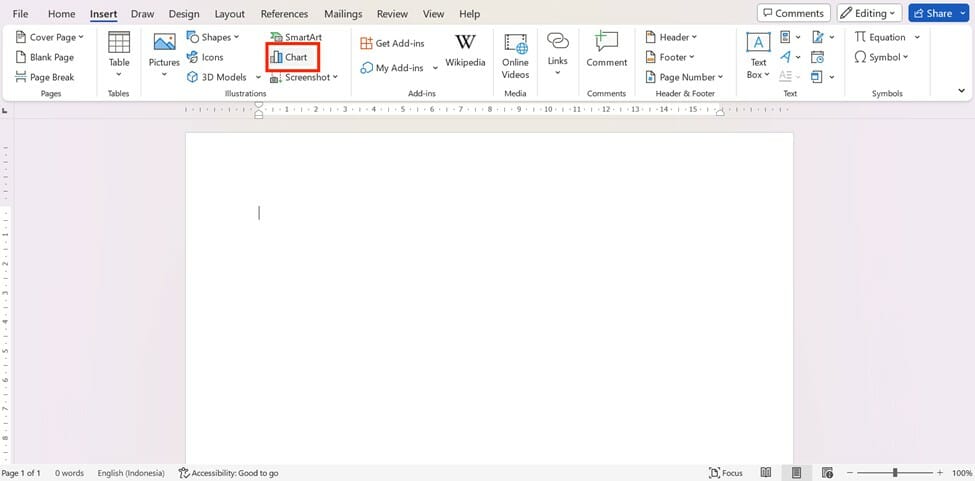The image size is (975, 481).
Task: Select Print Layout view in status bar
Action: click(796, 473)
